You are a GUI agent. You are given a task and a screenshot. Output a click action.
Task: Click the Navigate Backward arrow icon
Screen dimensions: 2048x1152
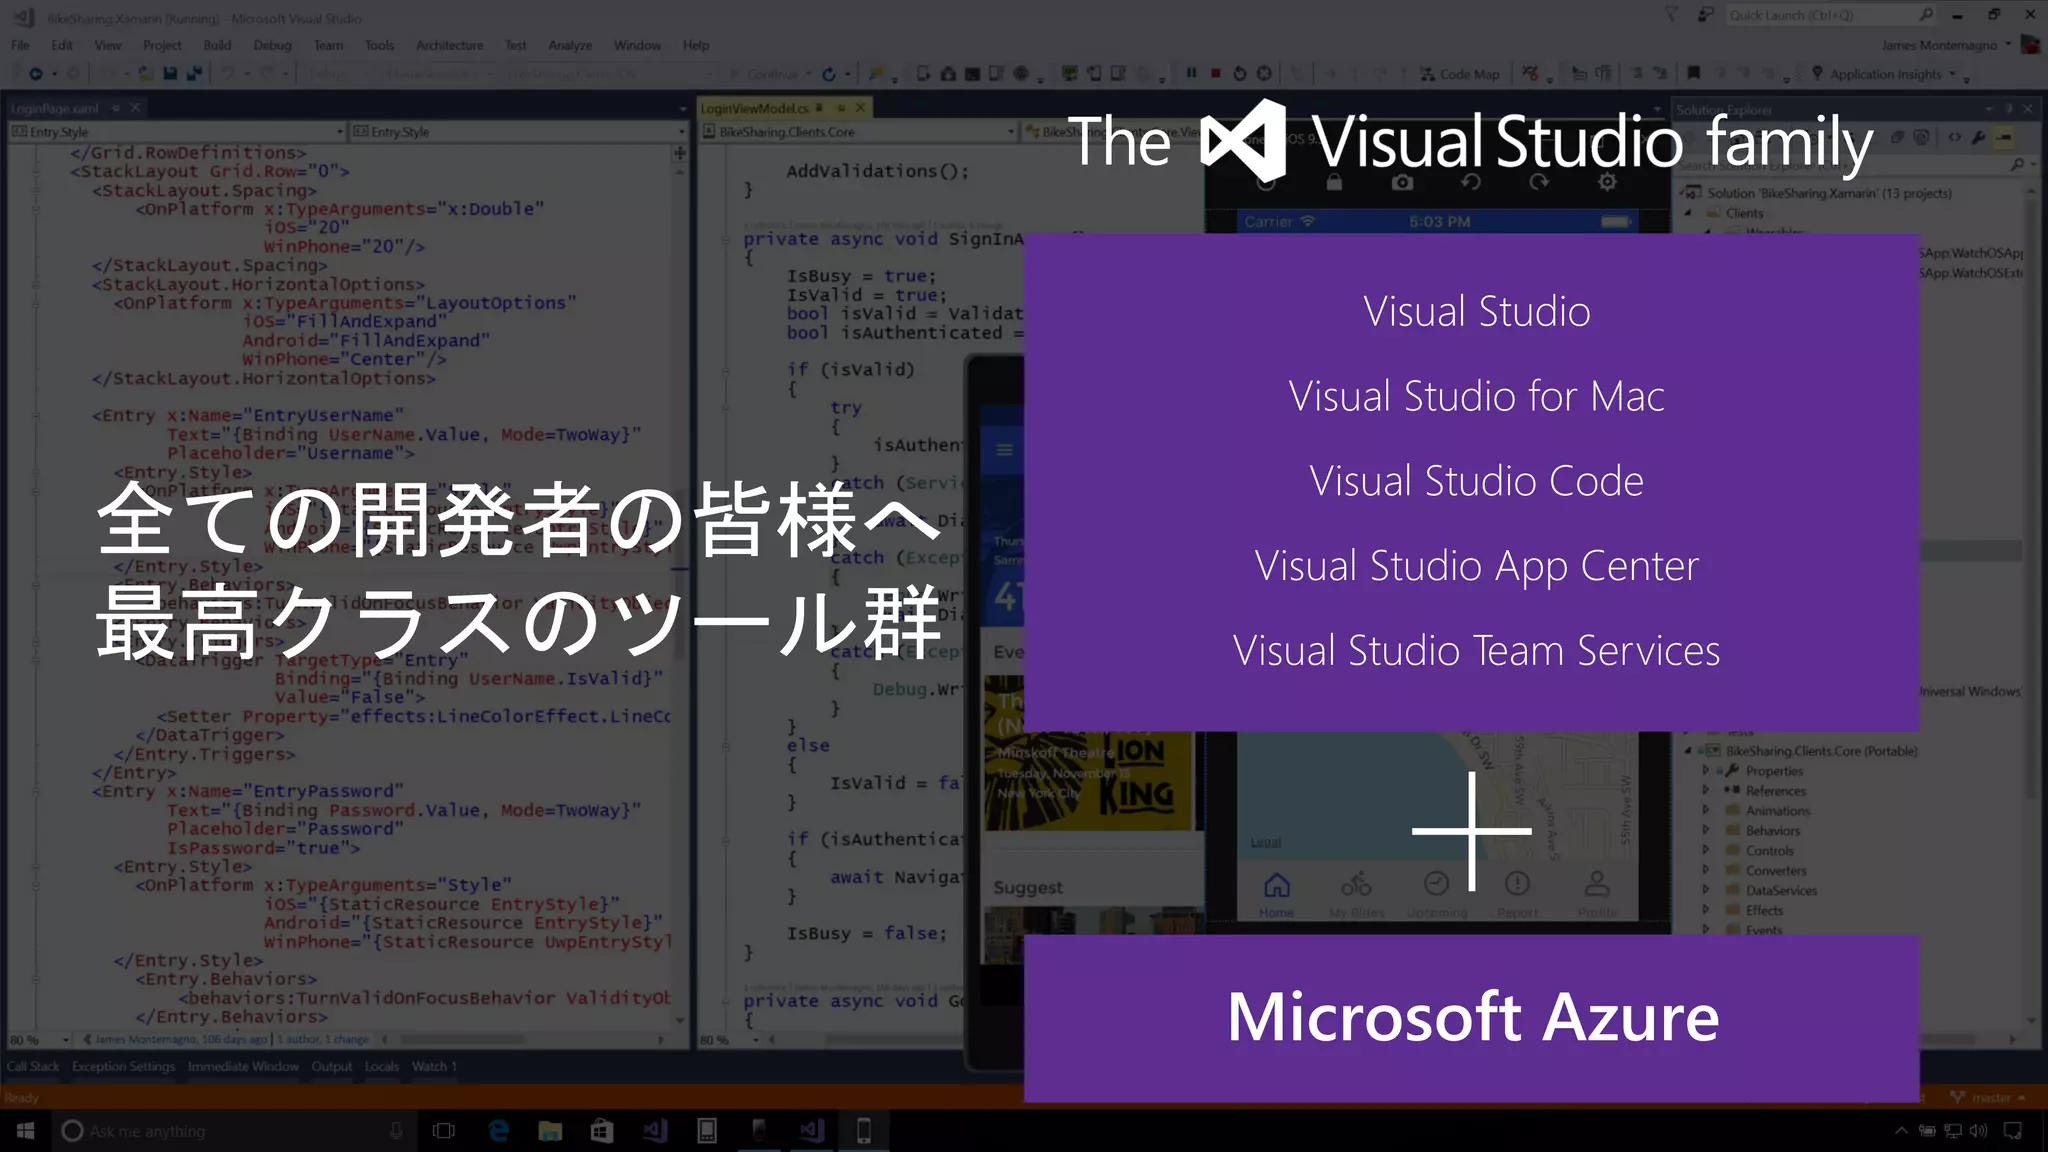(35, 74)
